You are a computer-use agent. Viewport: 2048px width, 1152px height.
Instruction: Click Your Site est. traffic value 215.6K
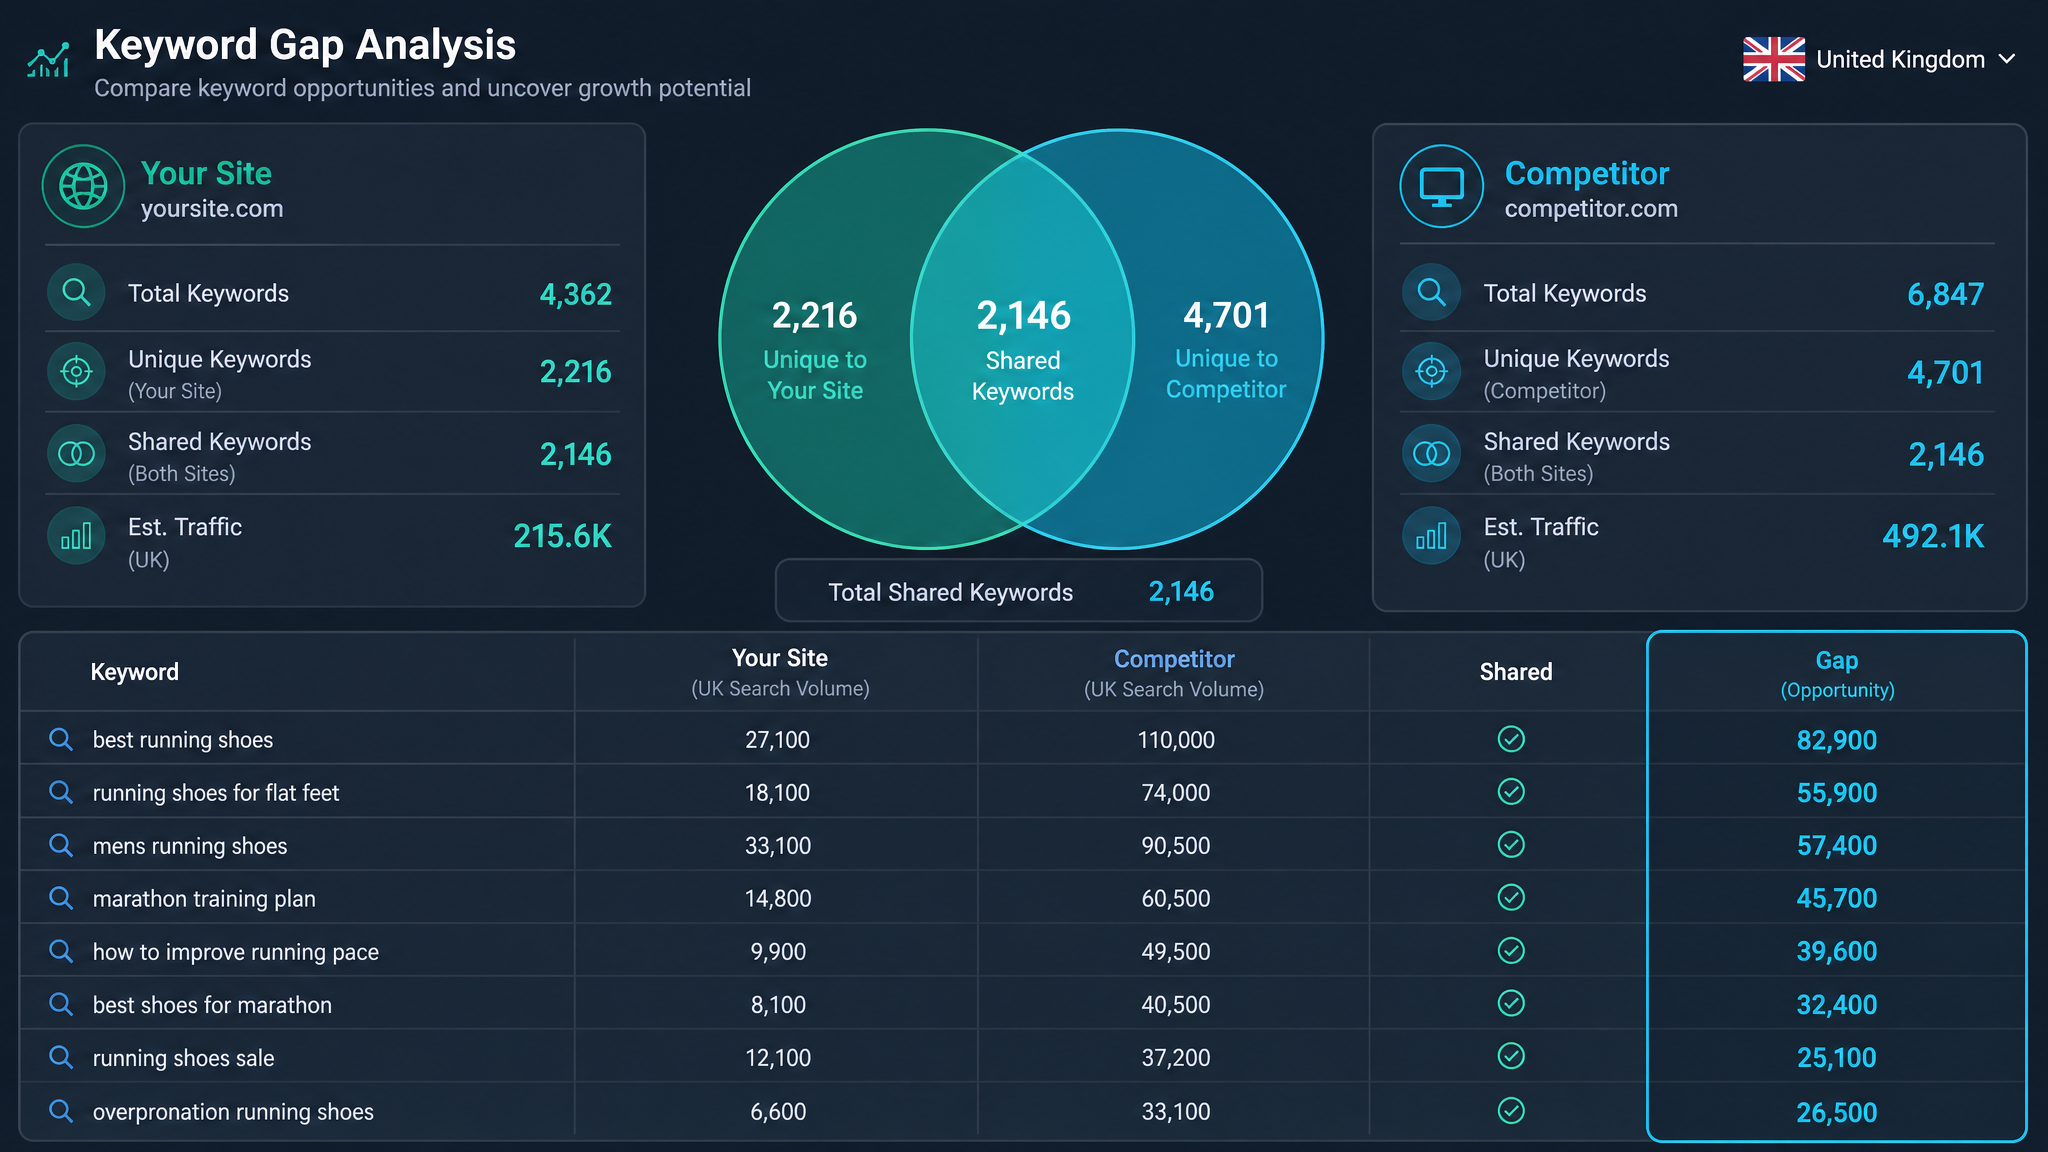562,536
